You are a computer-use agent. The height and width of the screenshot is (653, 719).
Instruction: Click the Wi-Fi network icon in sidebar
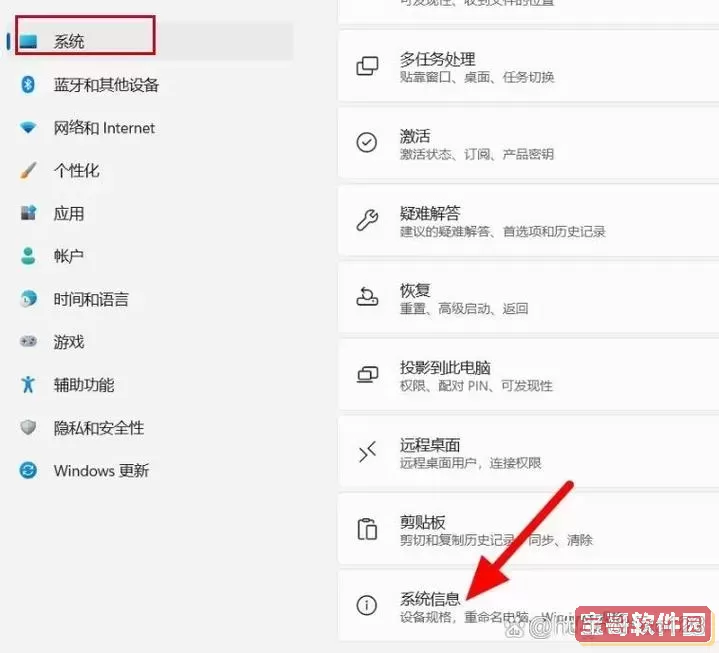[x=28, y=127]
